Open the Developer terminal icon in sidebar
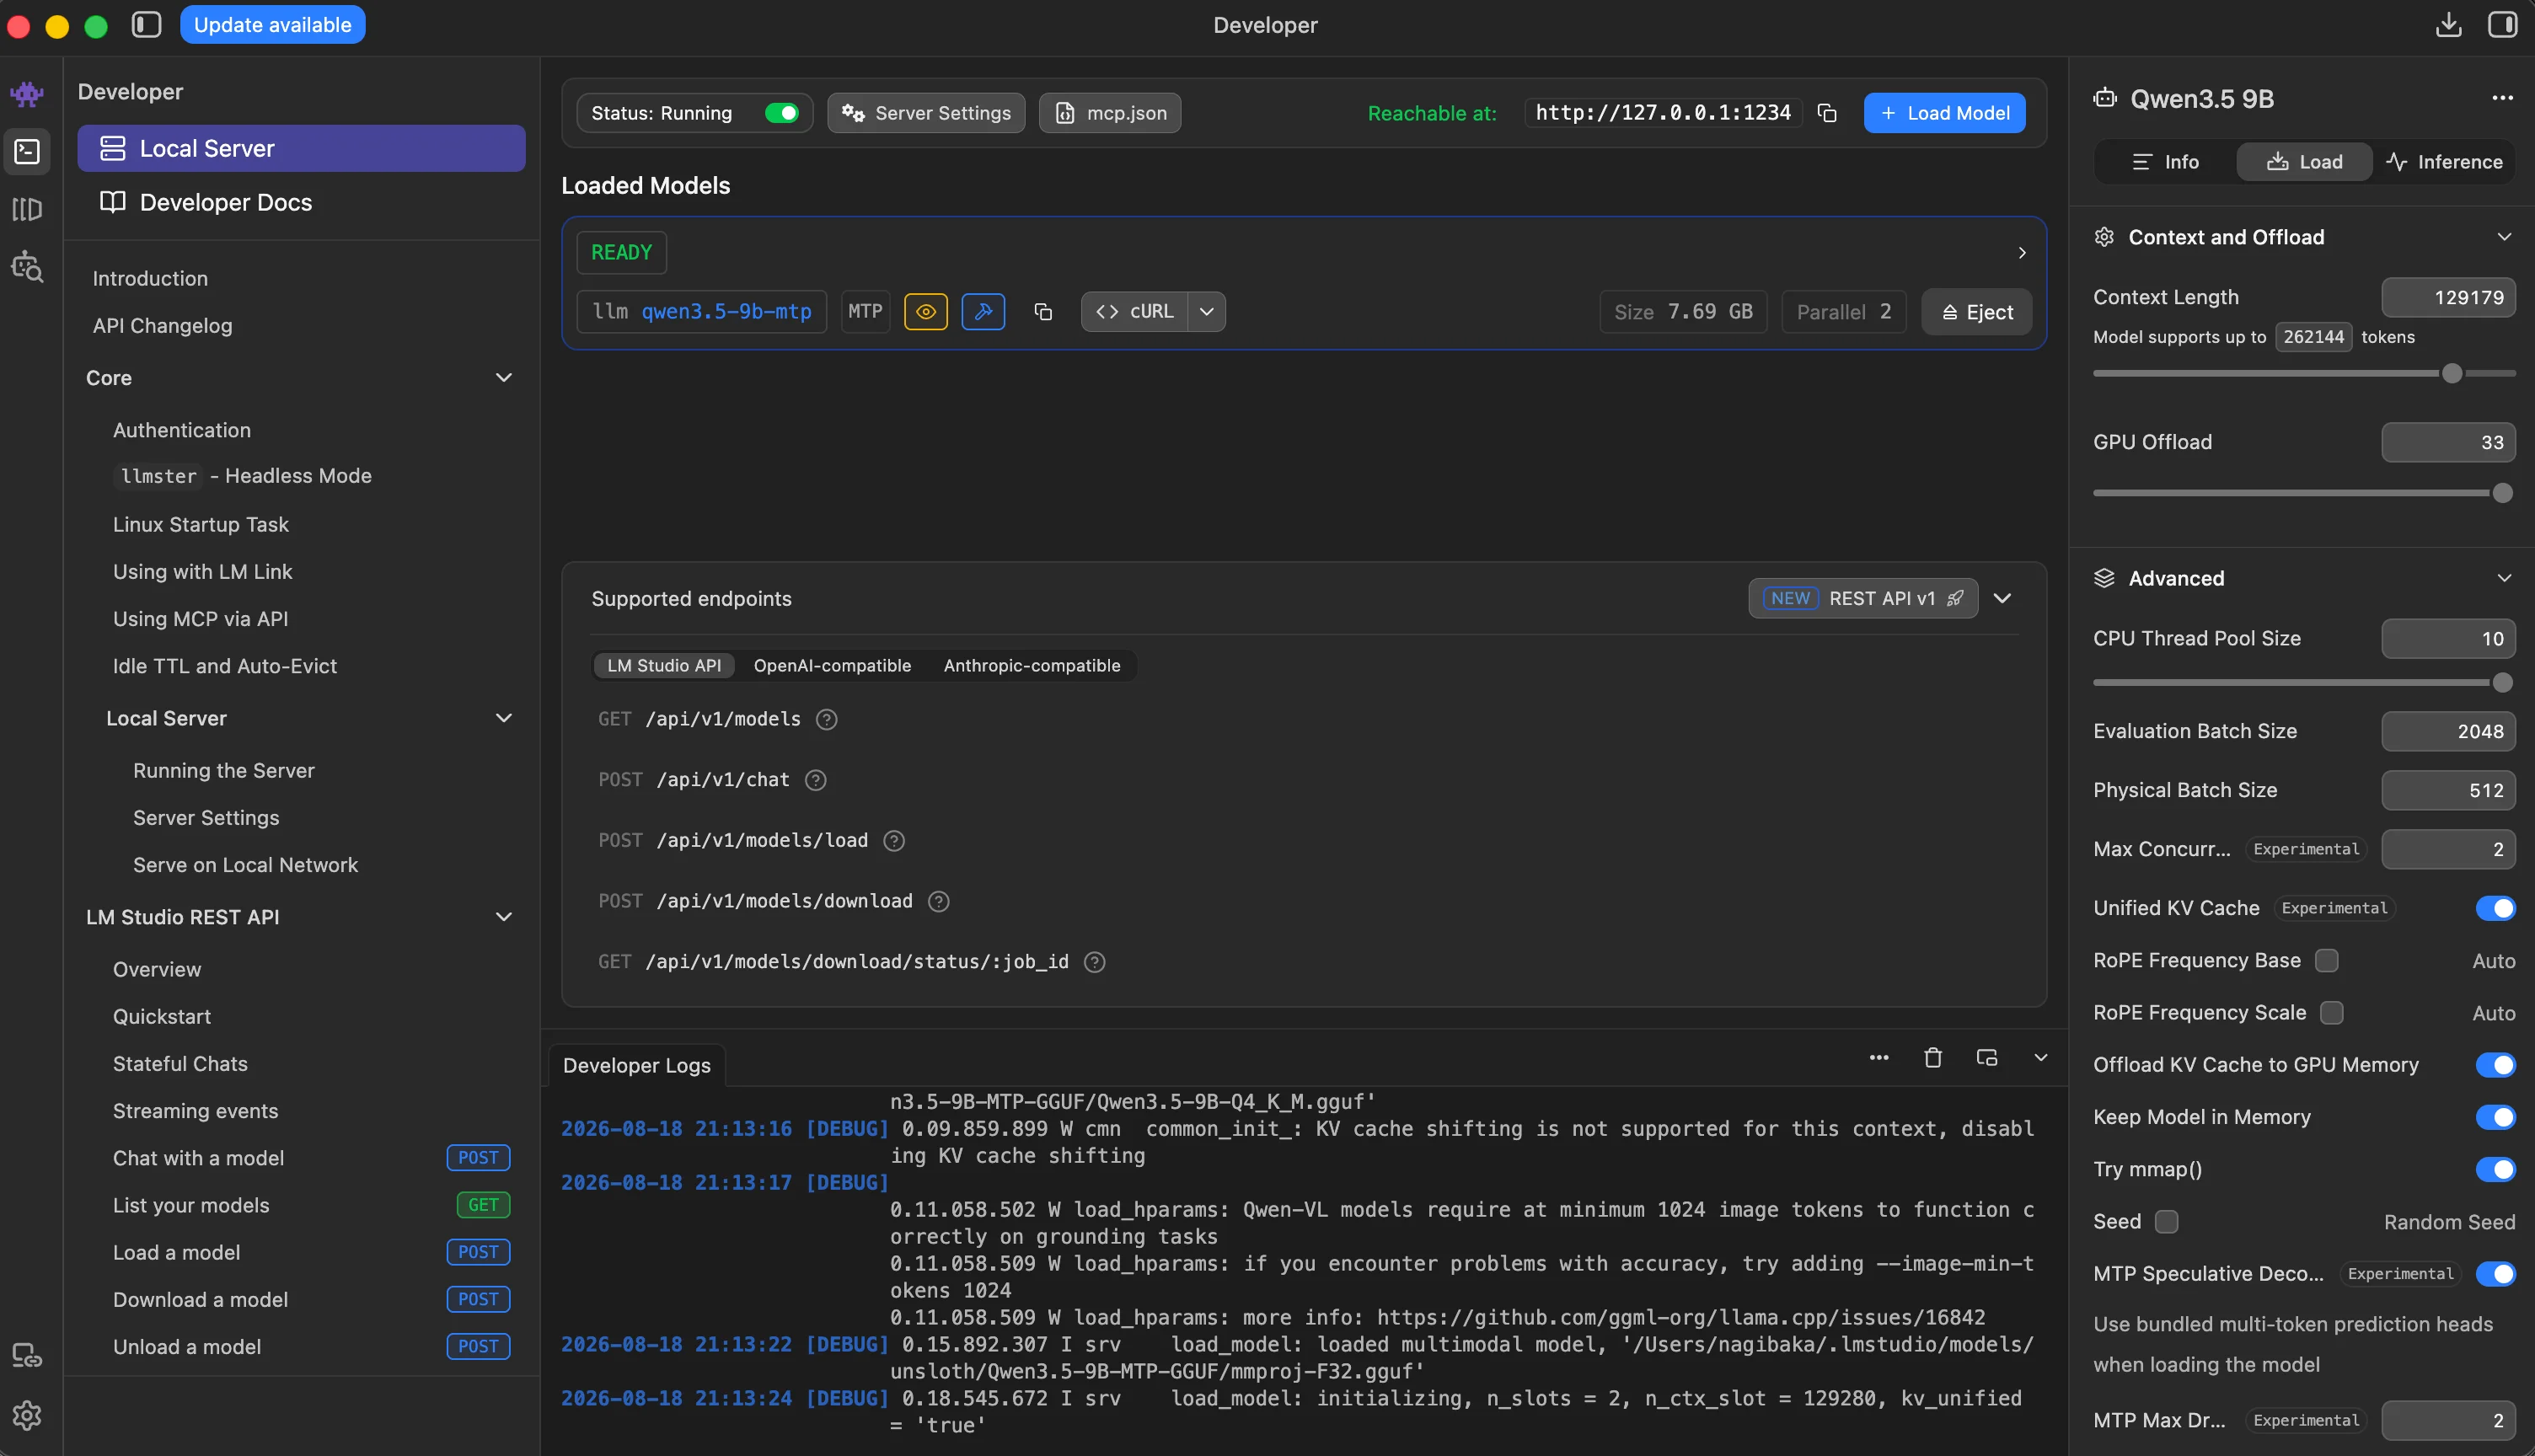Viewport: 2535px width, 1456px height. click(27, 151)
